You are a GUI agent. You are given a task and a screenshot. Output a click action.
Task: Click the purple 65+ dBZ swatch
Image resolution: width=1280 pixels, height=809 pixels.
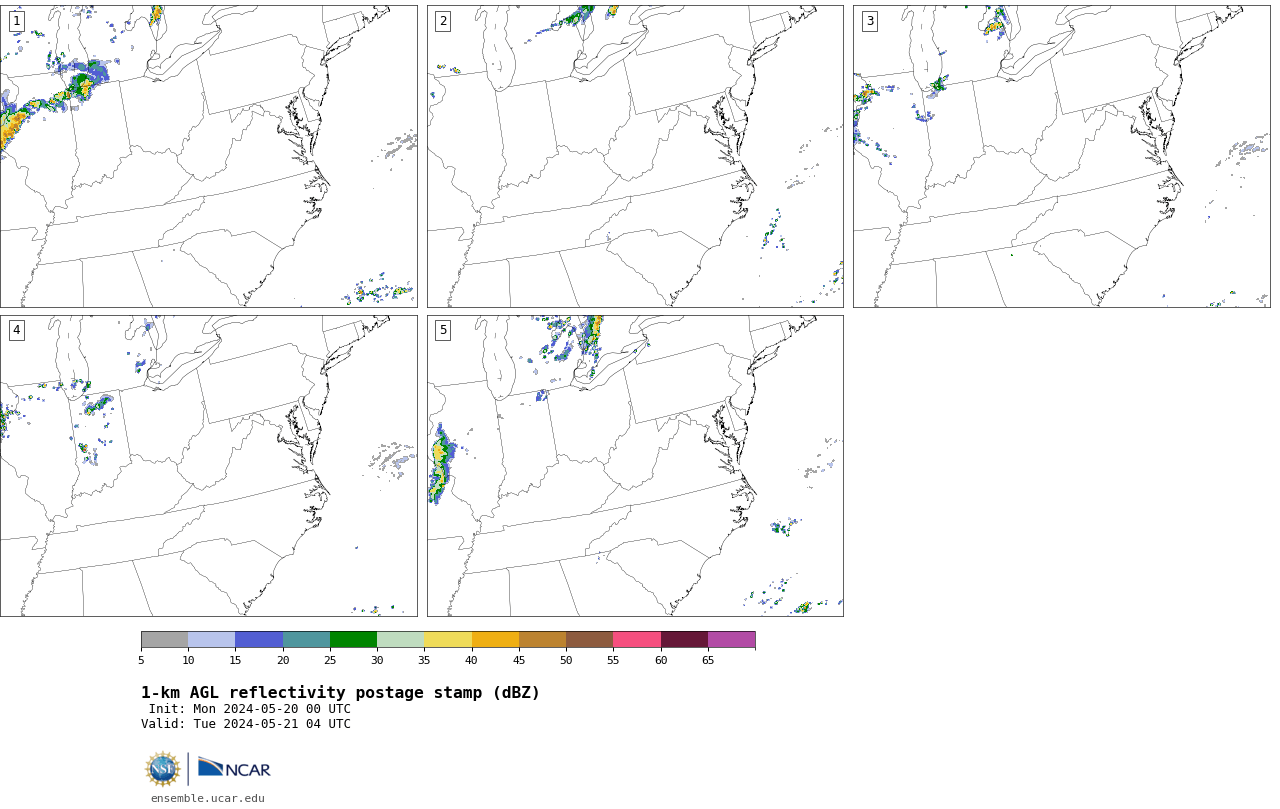click(731, 640)
